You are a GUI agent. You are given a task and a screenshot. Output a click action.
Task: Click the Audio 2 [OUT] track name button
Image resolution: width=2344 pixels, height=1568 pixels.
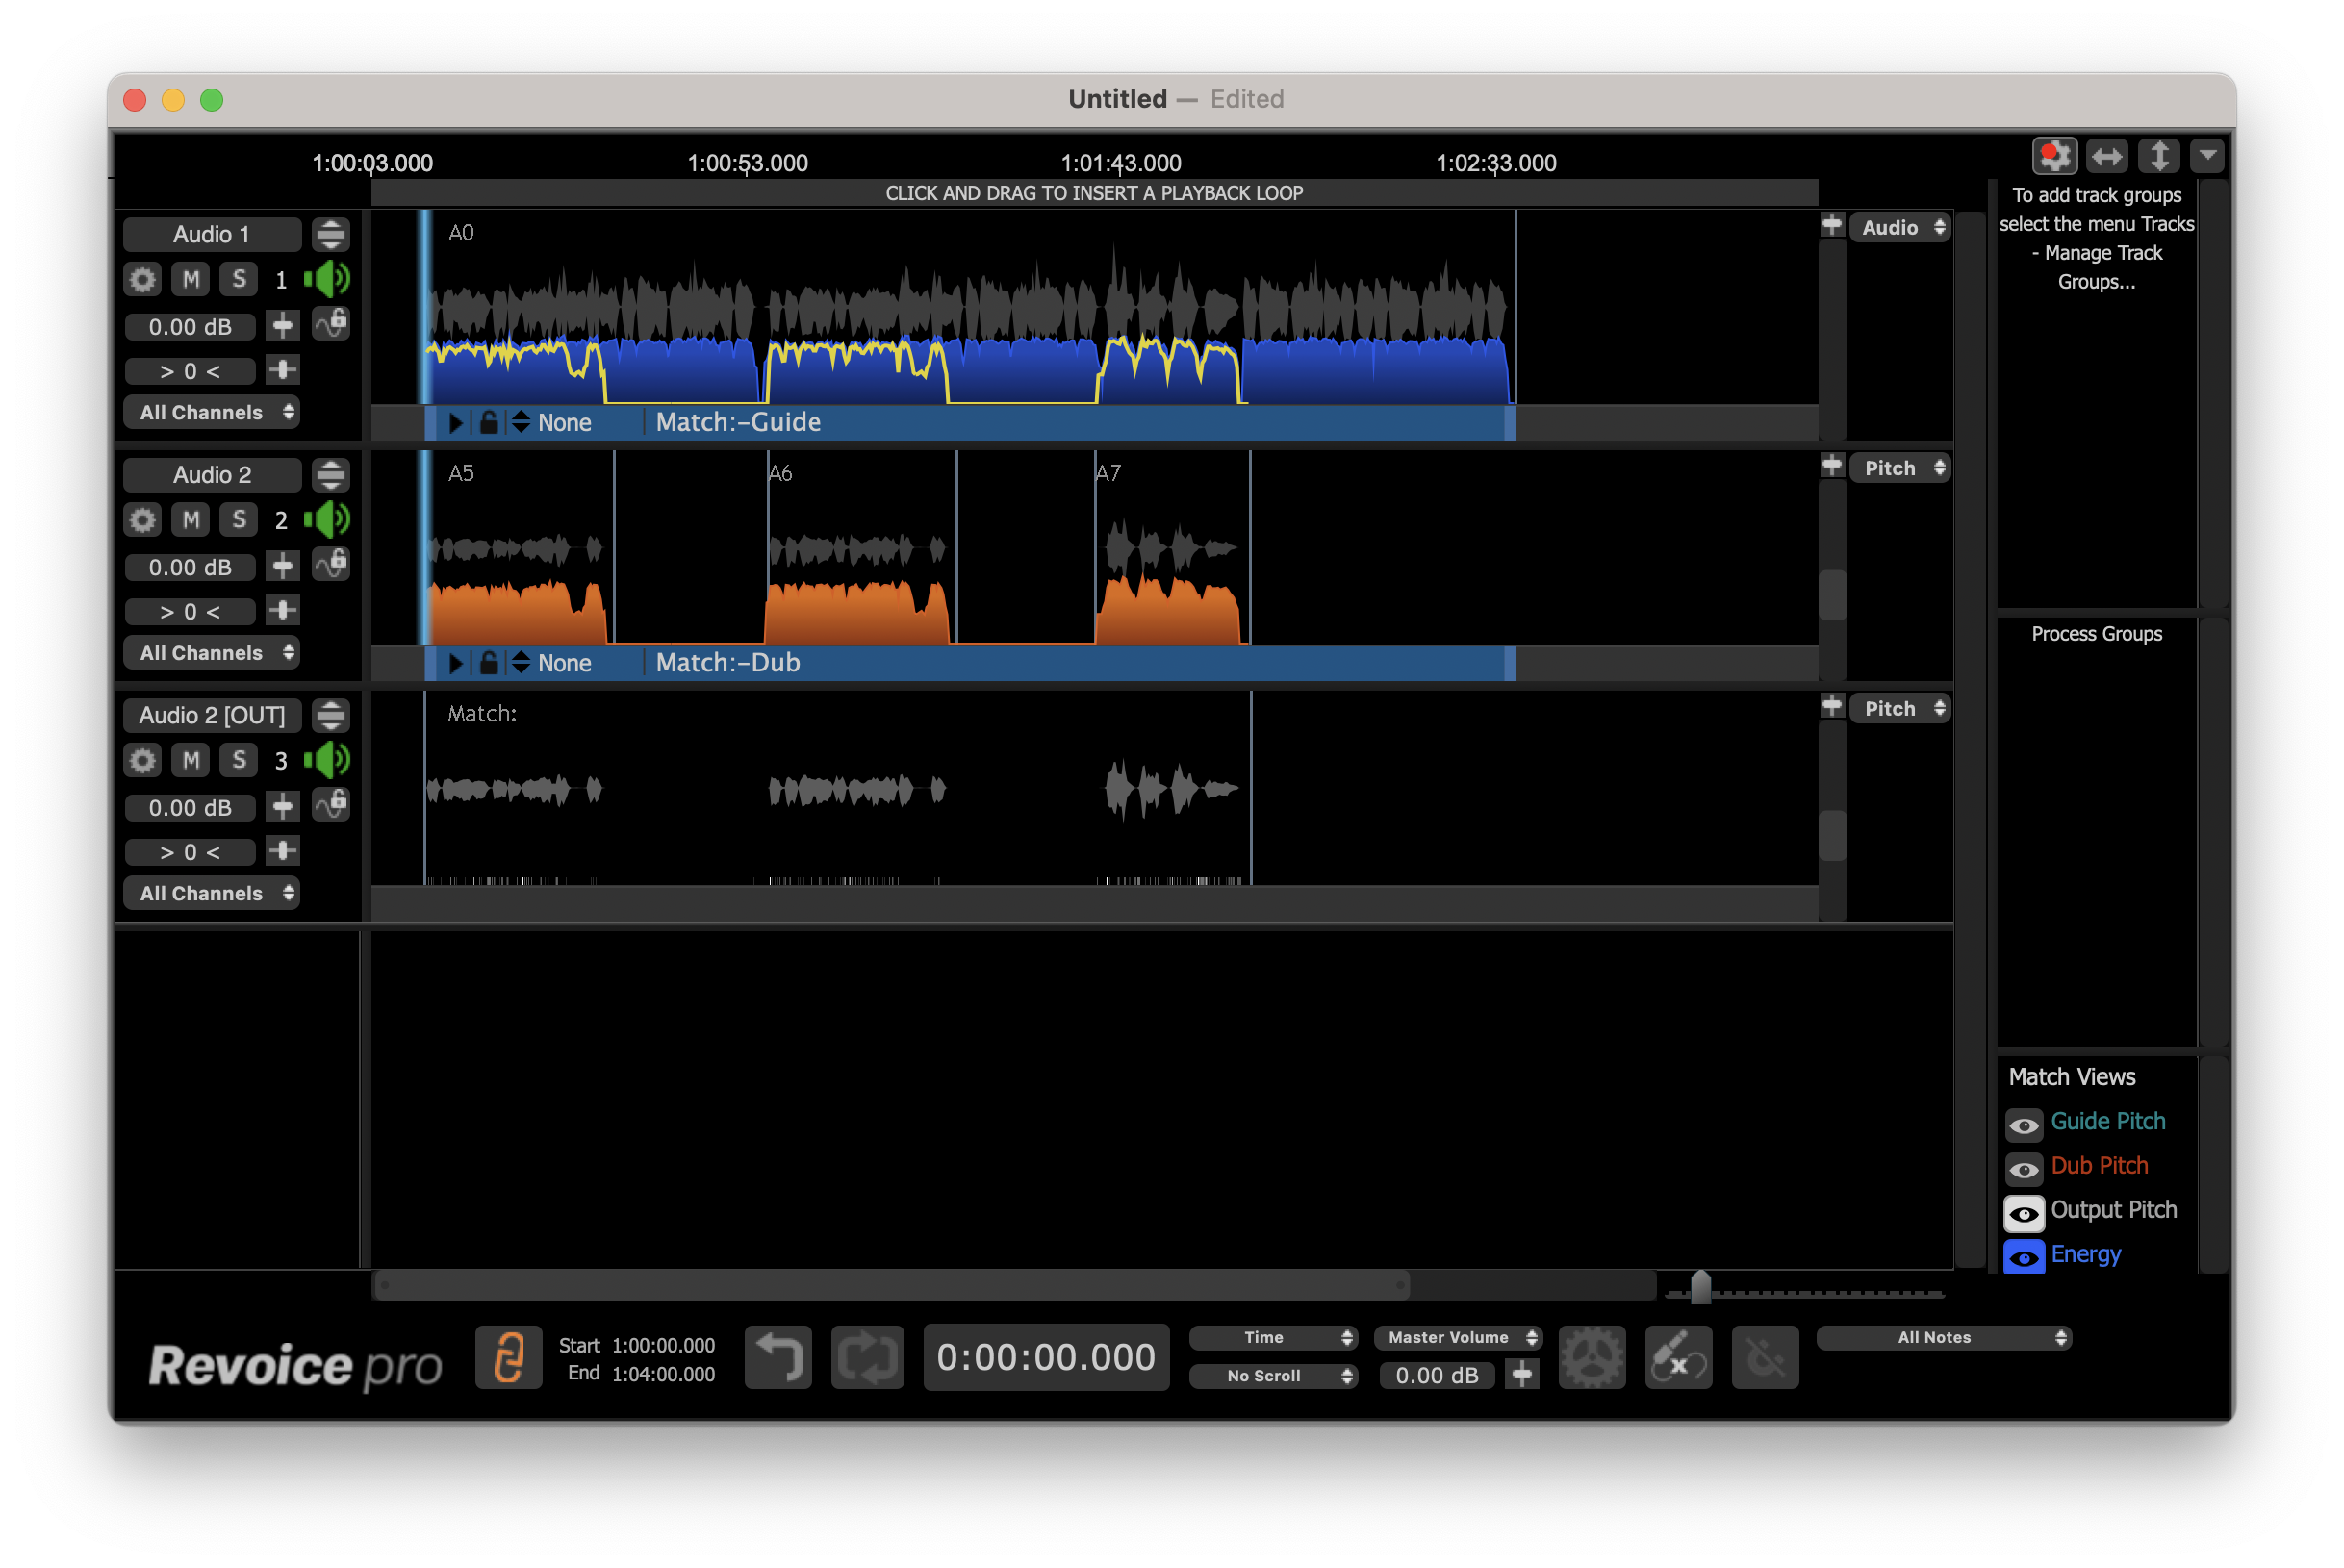click(212, 715)
